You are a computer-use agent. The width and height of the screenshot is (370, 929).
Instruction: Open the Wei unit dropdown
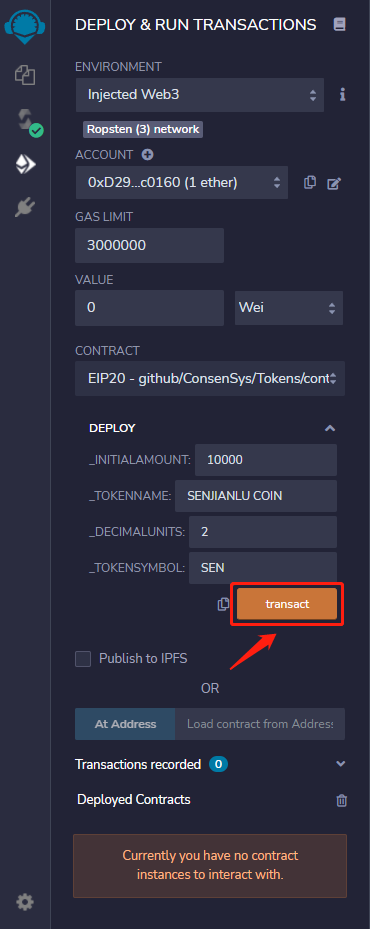(289, 307)
